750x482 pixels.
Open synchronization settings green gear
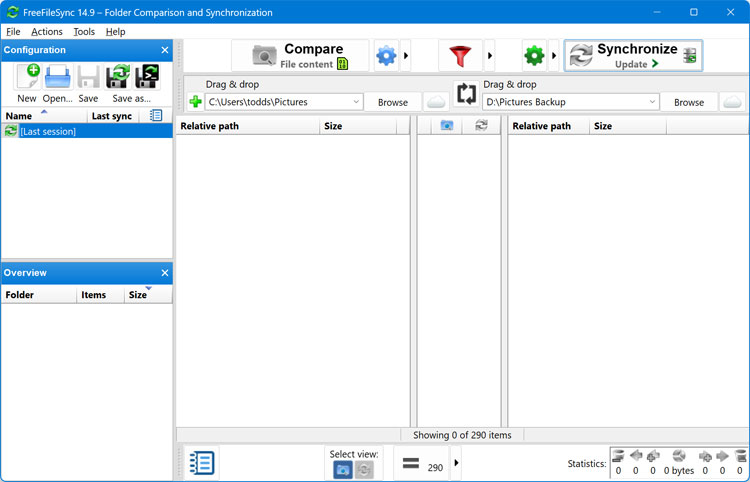pyautogui.click(x=534, y=55)
